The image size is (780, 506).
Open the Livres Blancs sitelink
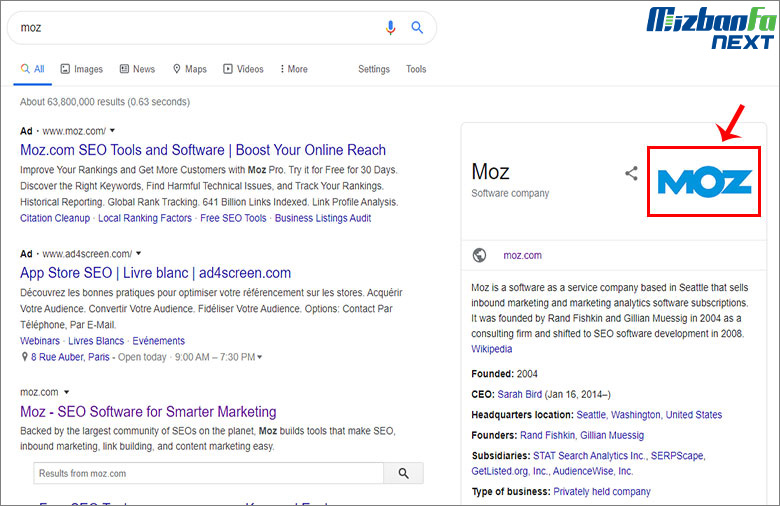[x=96, y=341]
